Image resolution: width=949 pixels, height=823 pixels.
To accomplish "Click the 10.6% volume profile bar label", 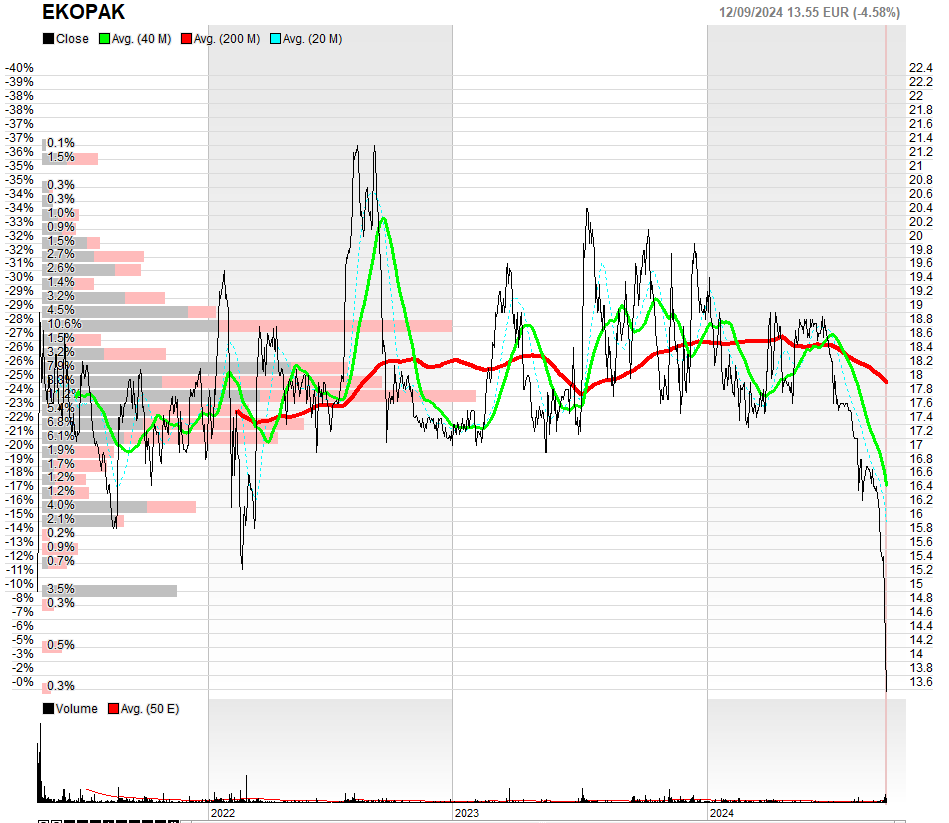I will tap(64, 324).
